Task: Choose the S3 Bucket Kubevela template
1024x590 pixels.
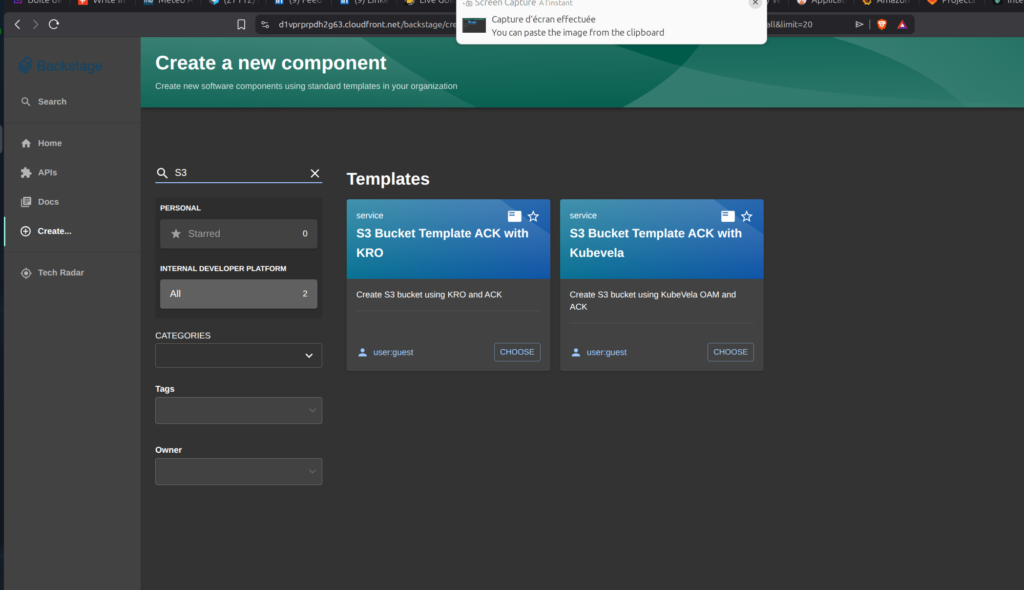Action: click(730, 352)
